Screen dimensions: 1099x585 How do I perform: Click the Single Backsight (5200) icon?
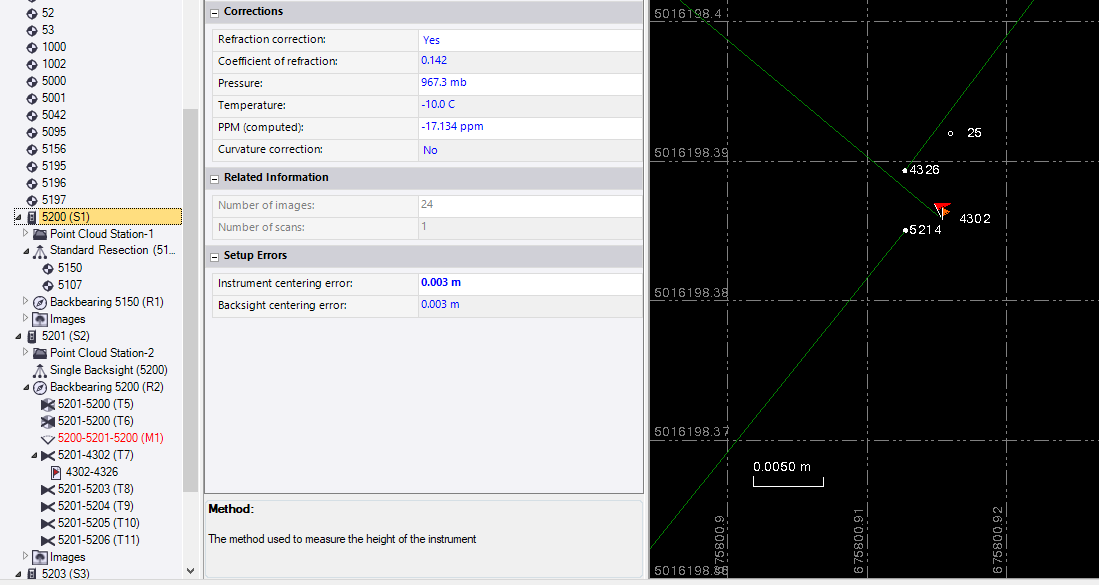click(x=40, y=370)
